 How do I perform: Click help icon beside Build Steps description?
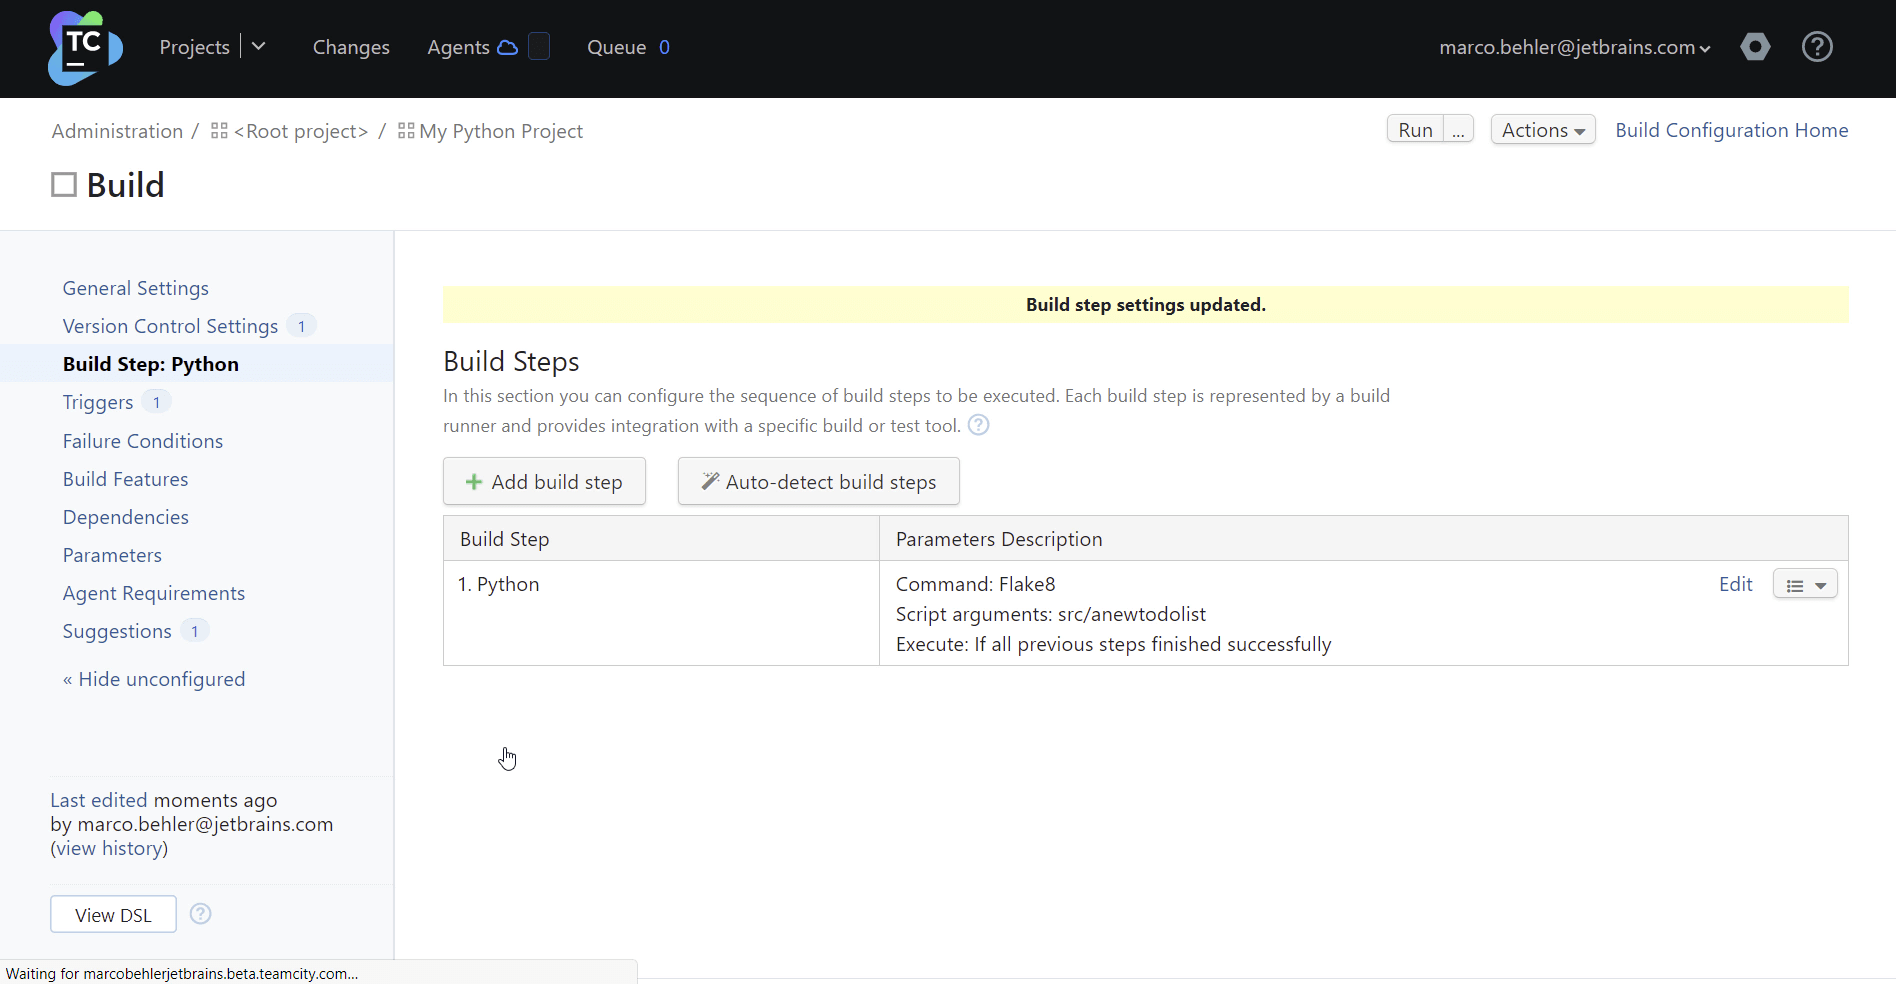pyautogui.click(x=978, y=425)
